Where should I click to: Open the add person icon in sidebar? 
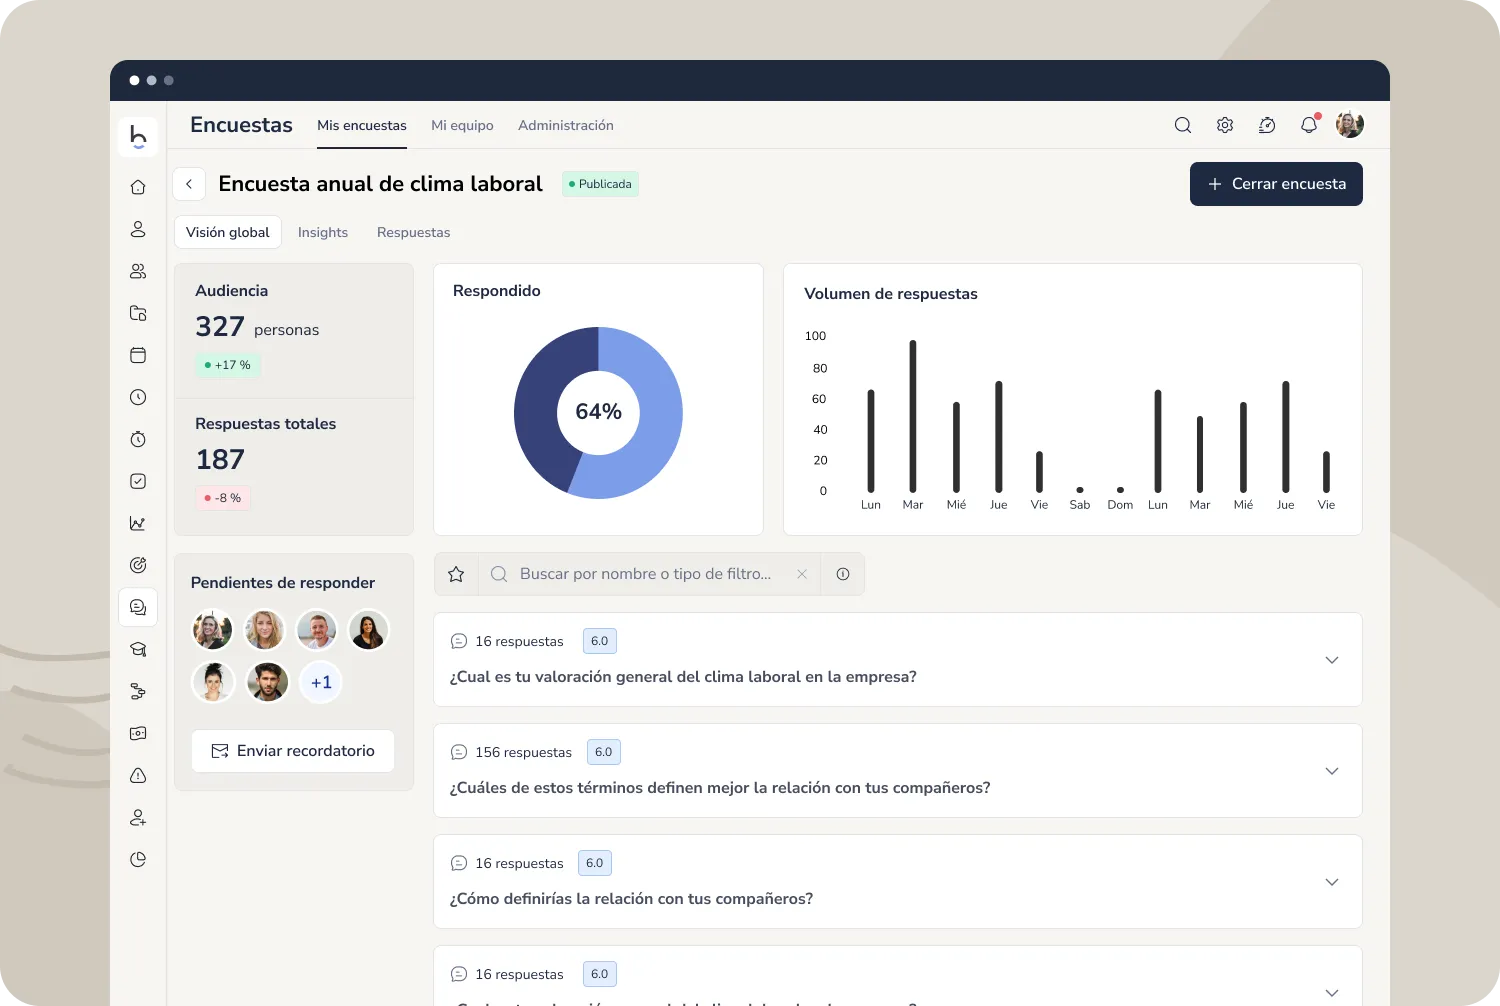pos(138,817)
